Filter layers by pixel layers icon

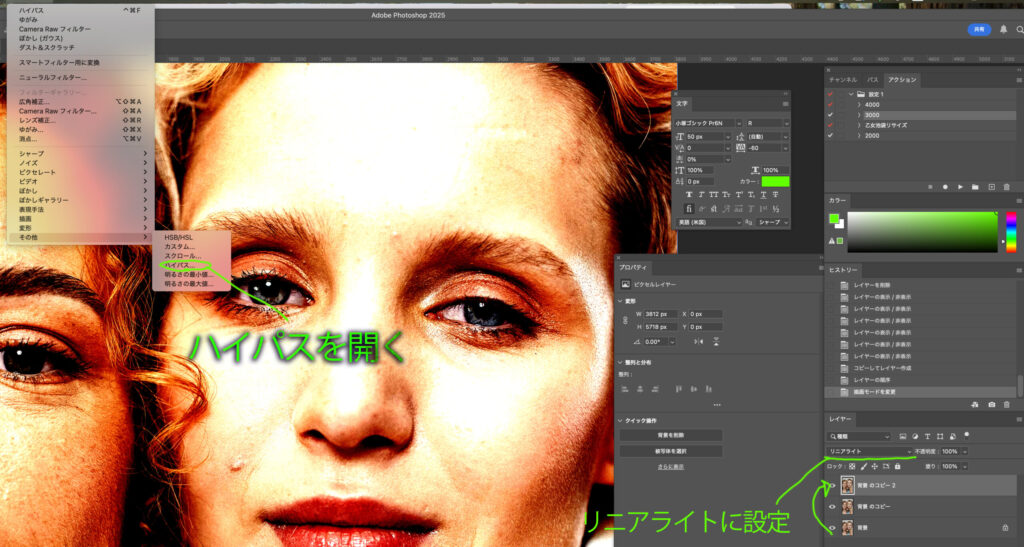903,436
